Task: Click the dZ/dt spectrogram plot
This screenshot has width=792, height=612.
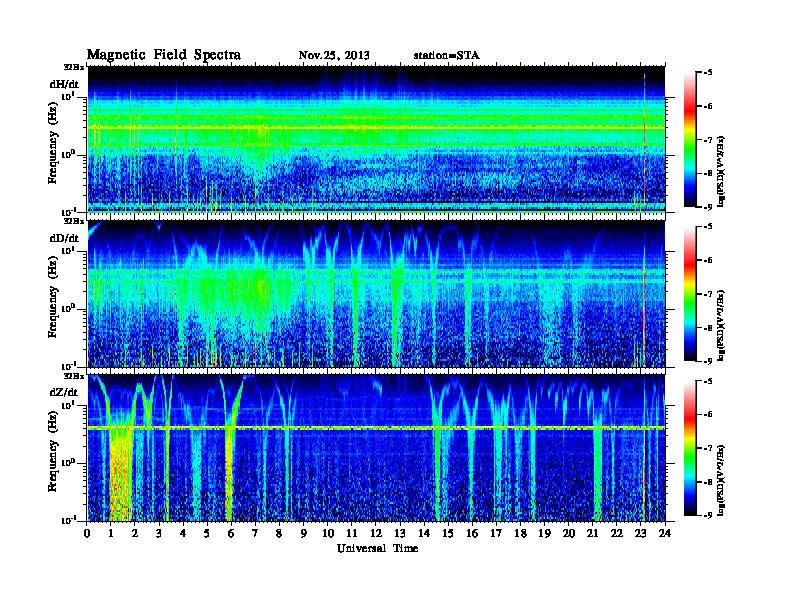Action: (x=376, y=448)
